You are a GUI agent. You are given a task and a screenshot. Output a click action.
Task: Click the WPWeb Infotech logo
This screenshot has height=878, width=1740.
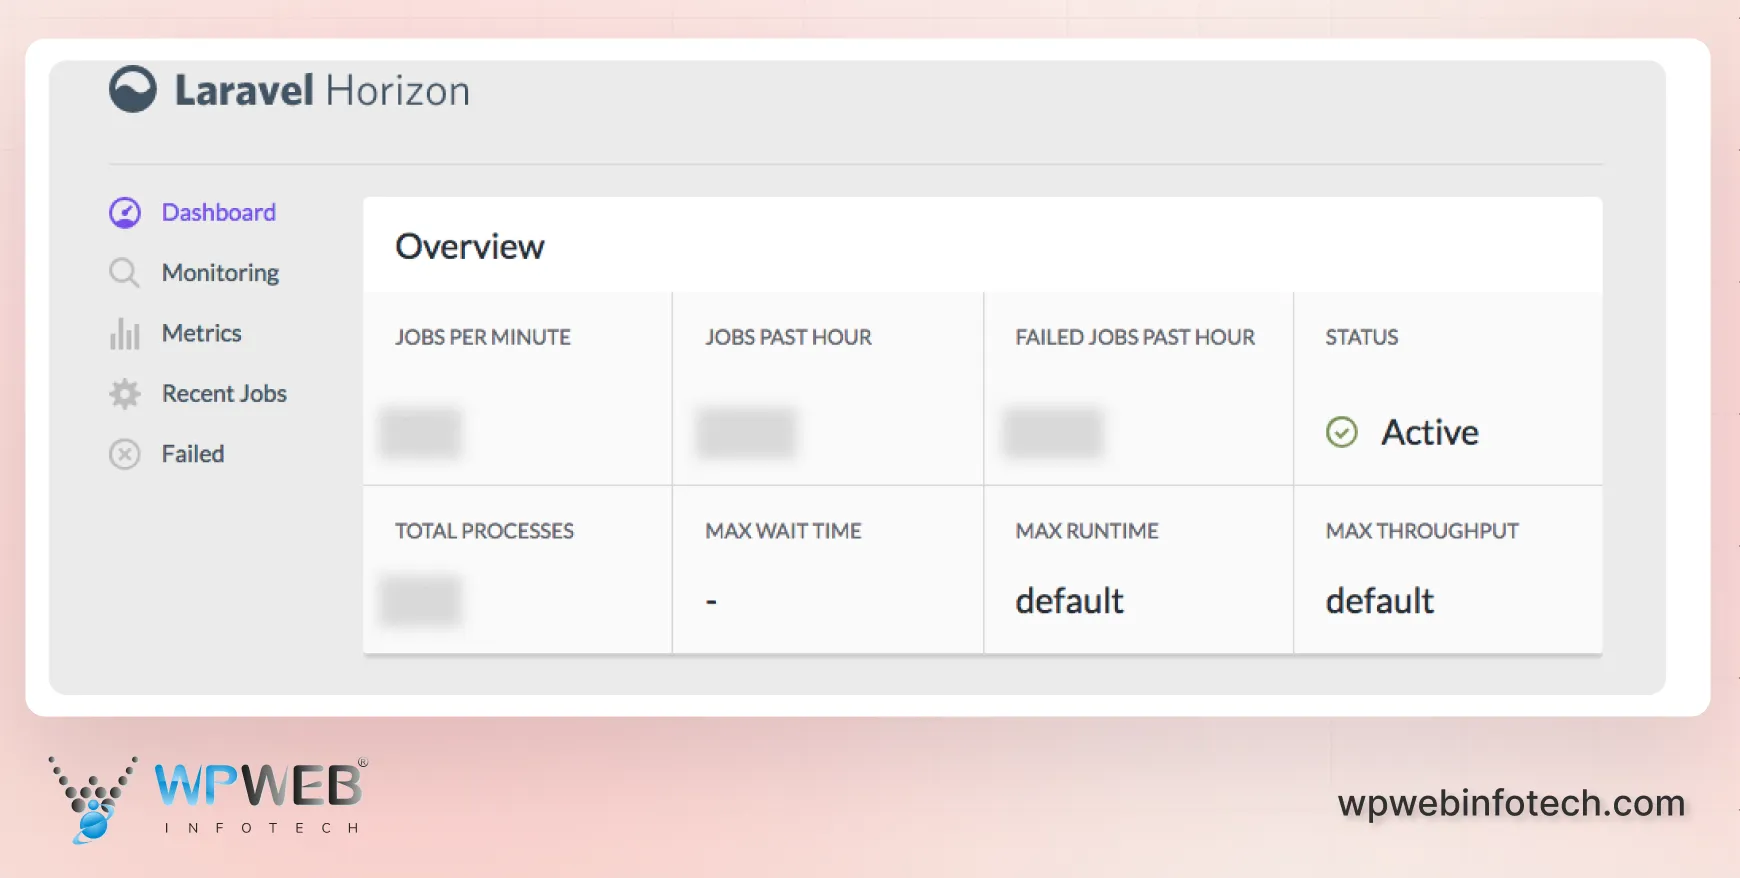[x=208, y=799]
